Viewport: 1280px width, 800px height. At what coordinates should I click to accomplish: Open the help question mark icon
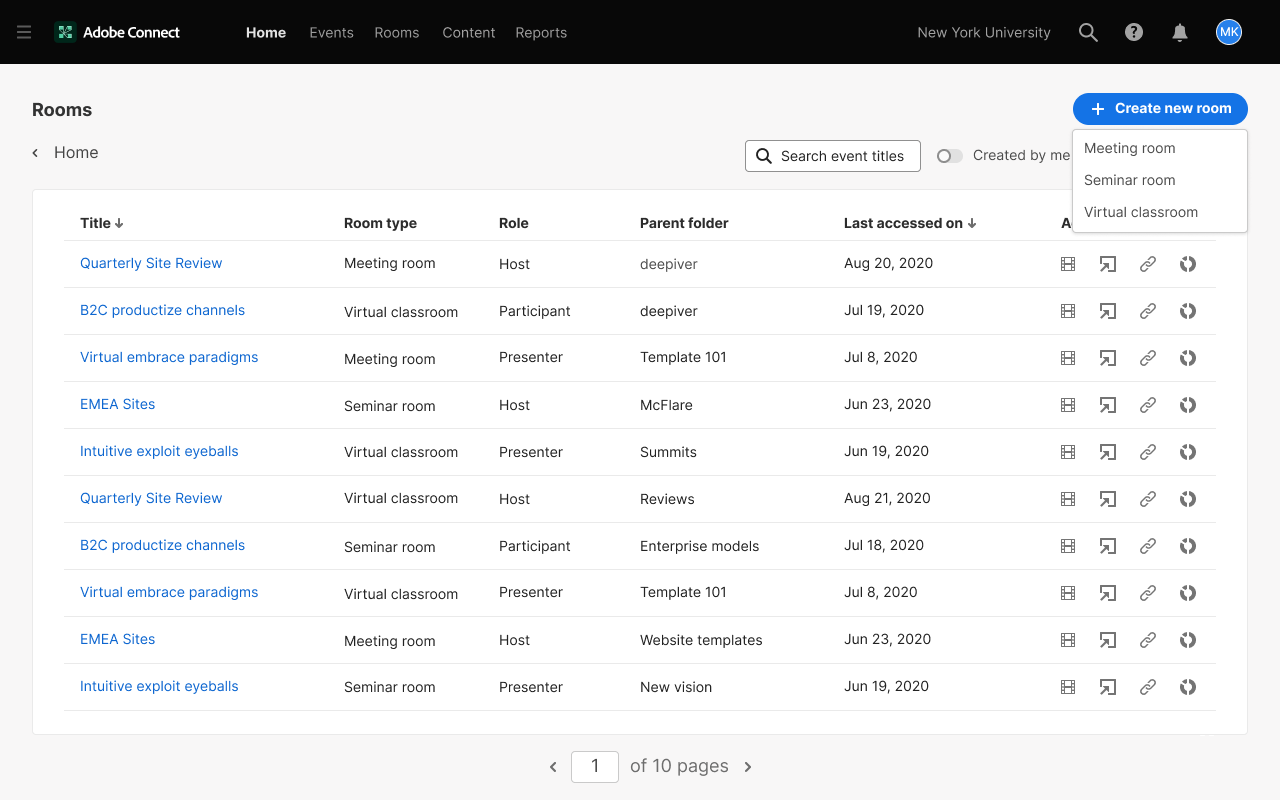point(1134,32)
